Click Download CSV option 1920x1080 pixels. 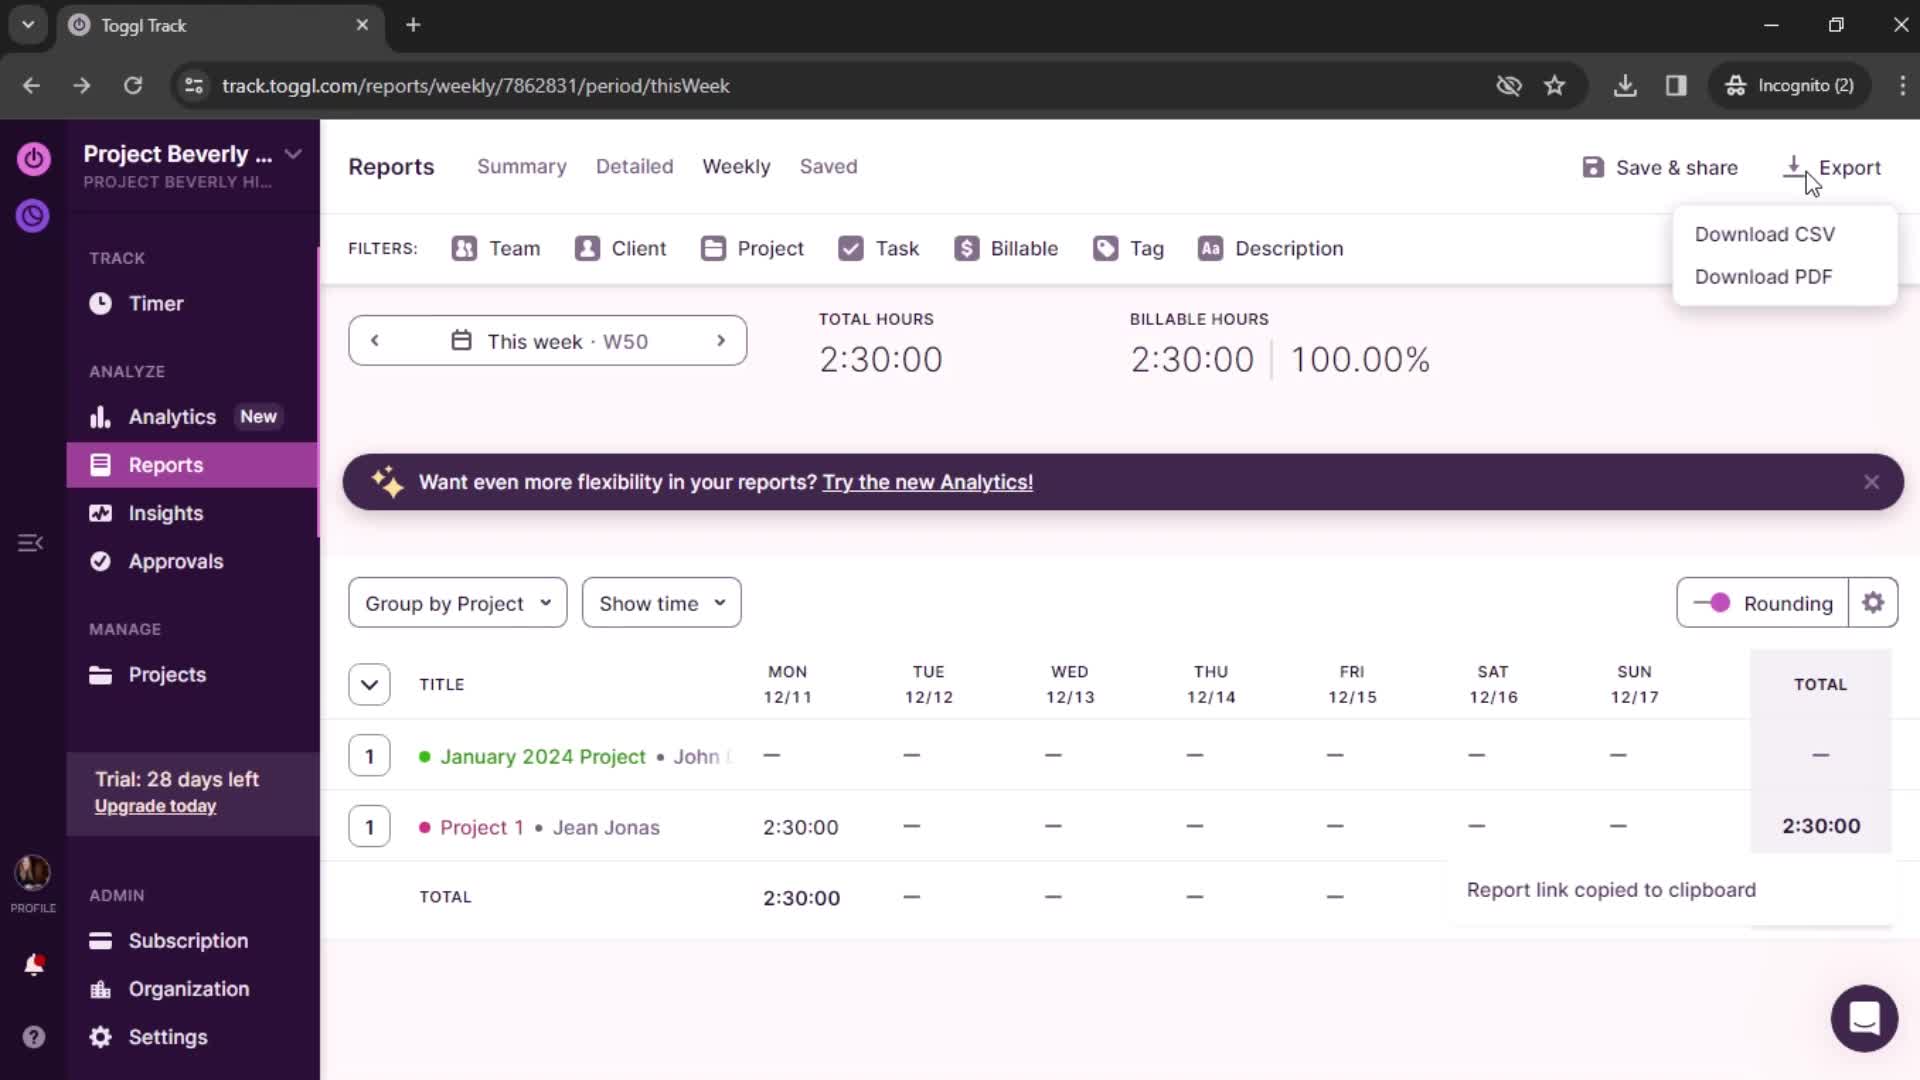coord(1766,233)
